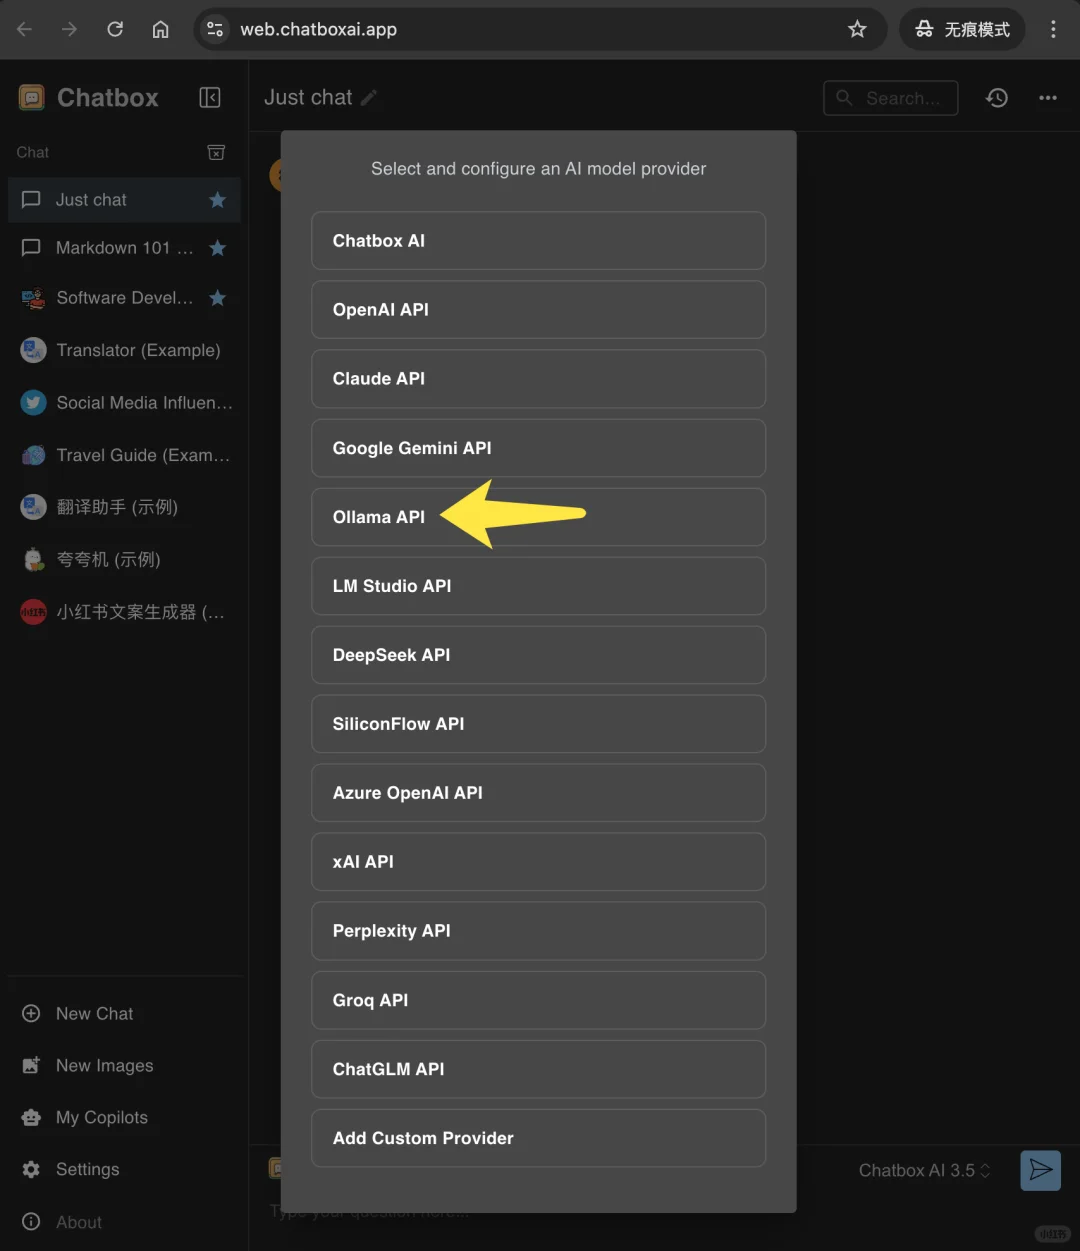The height and width of the screenshot is (1251, 1080).
Task: Click the Chatbox logo icon
Action: [x=32, y=97]
